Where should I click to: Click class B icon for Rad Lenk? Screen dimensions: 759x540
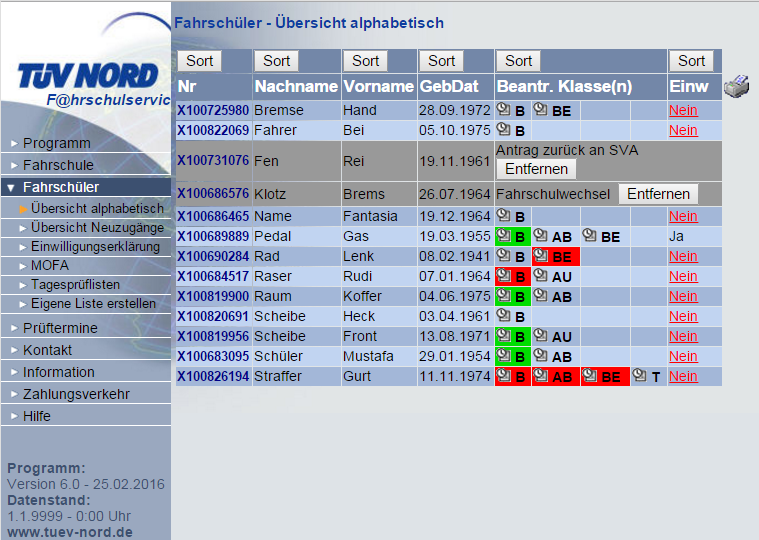[x=504, y=255]
